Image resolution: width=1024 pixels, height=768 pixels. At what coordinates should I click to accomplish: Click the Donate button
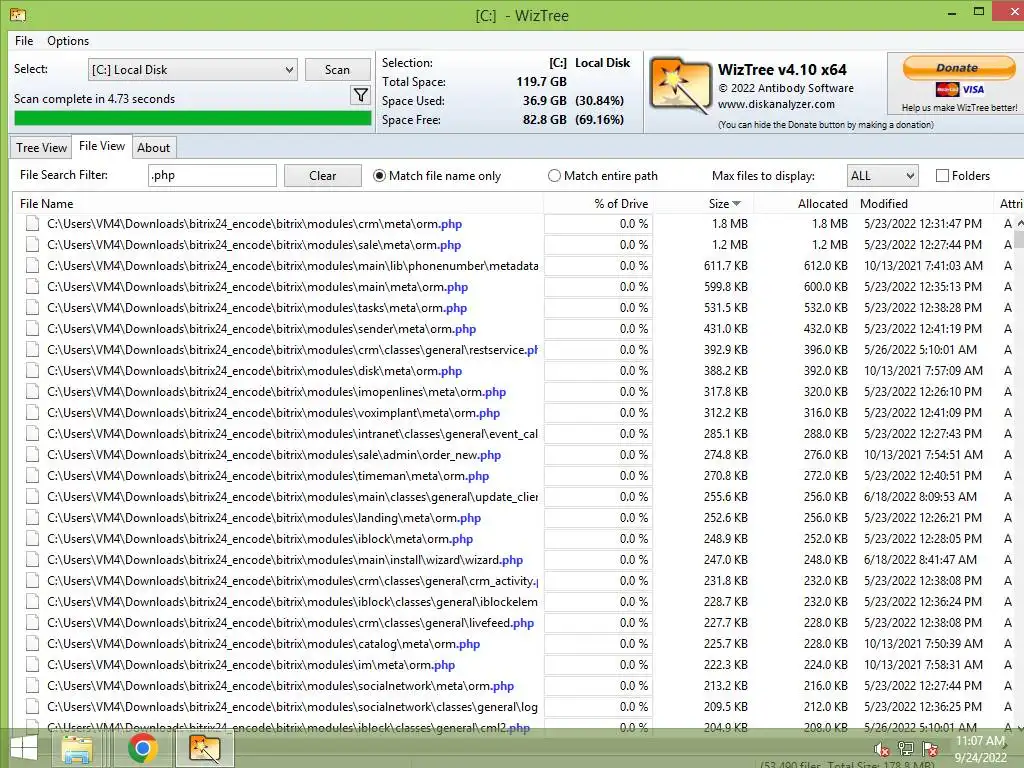pos(959,67)
